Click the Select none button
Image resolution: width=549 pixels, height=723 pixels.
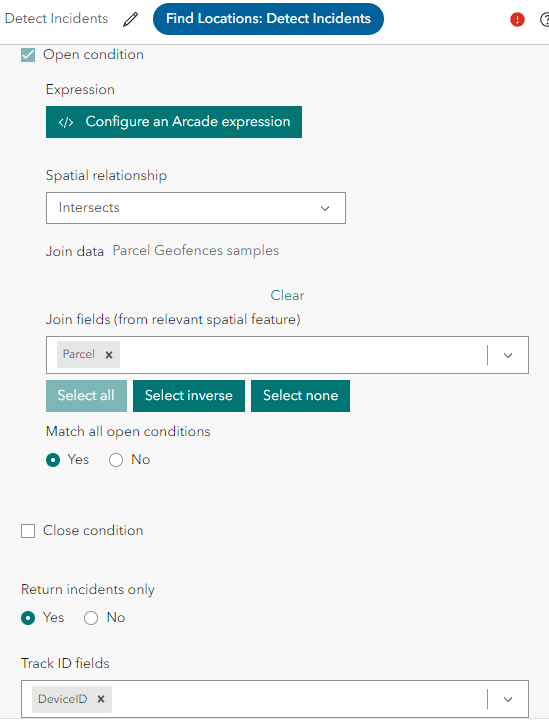click(x=301, y=396)
